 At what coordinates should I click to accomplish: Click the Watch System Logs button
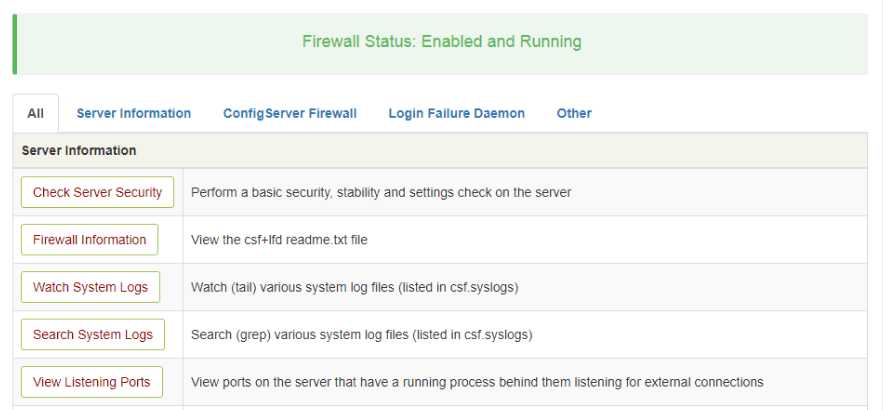click(x=90, y=287)
